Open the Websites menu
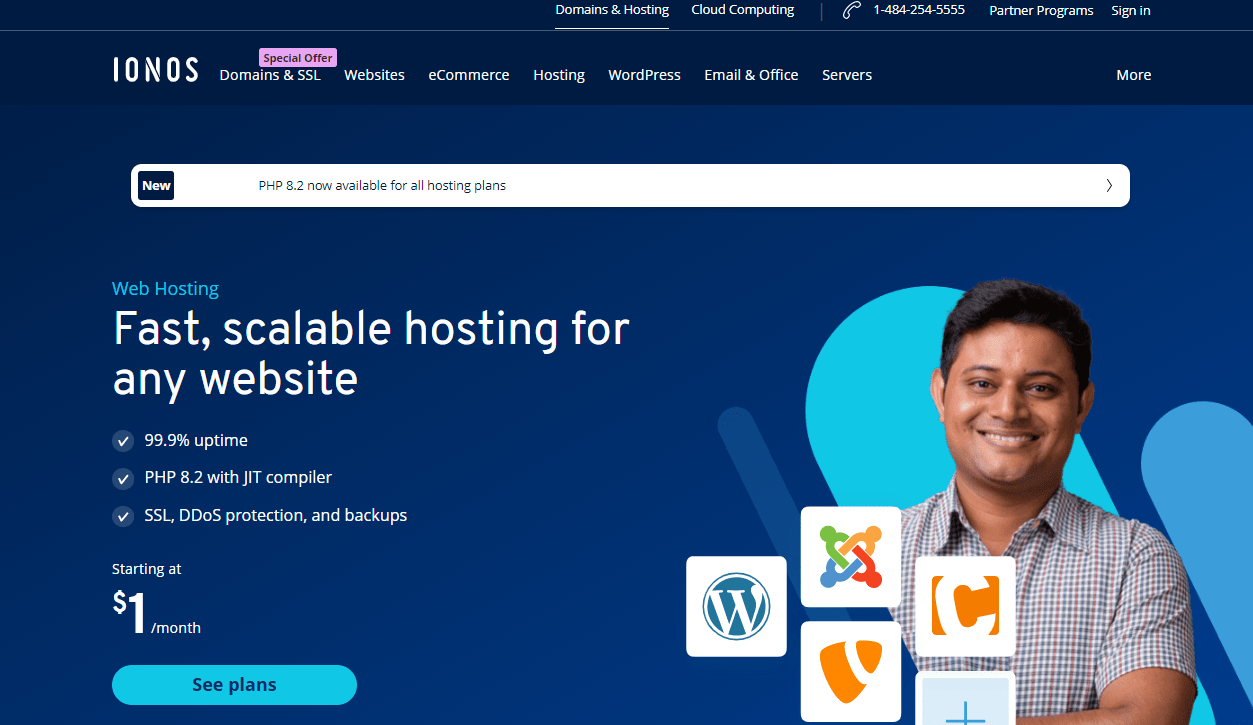1253x725 pixels. click(x=374, y=75)
